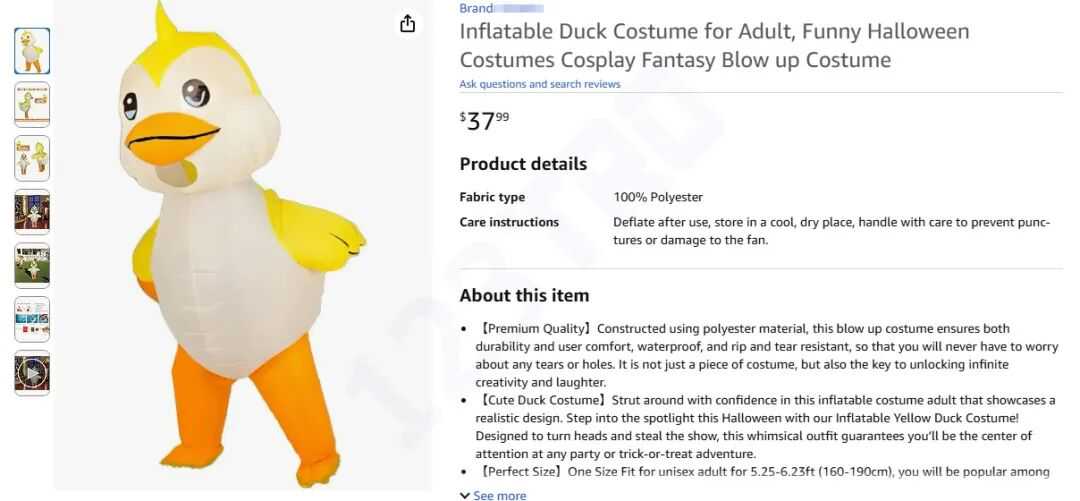Viewport: 1080px width, 501px height.
Task: Click the $37.99 price
Action: coord(485,121)
